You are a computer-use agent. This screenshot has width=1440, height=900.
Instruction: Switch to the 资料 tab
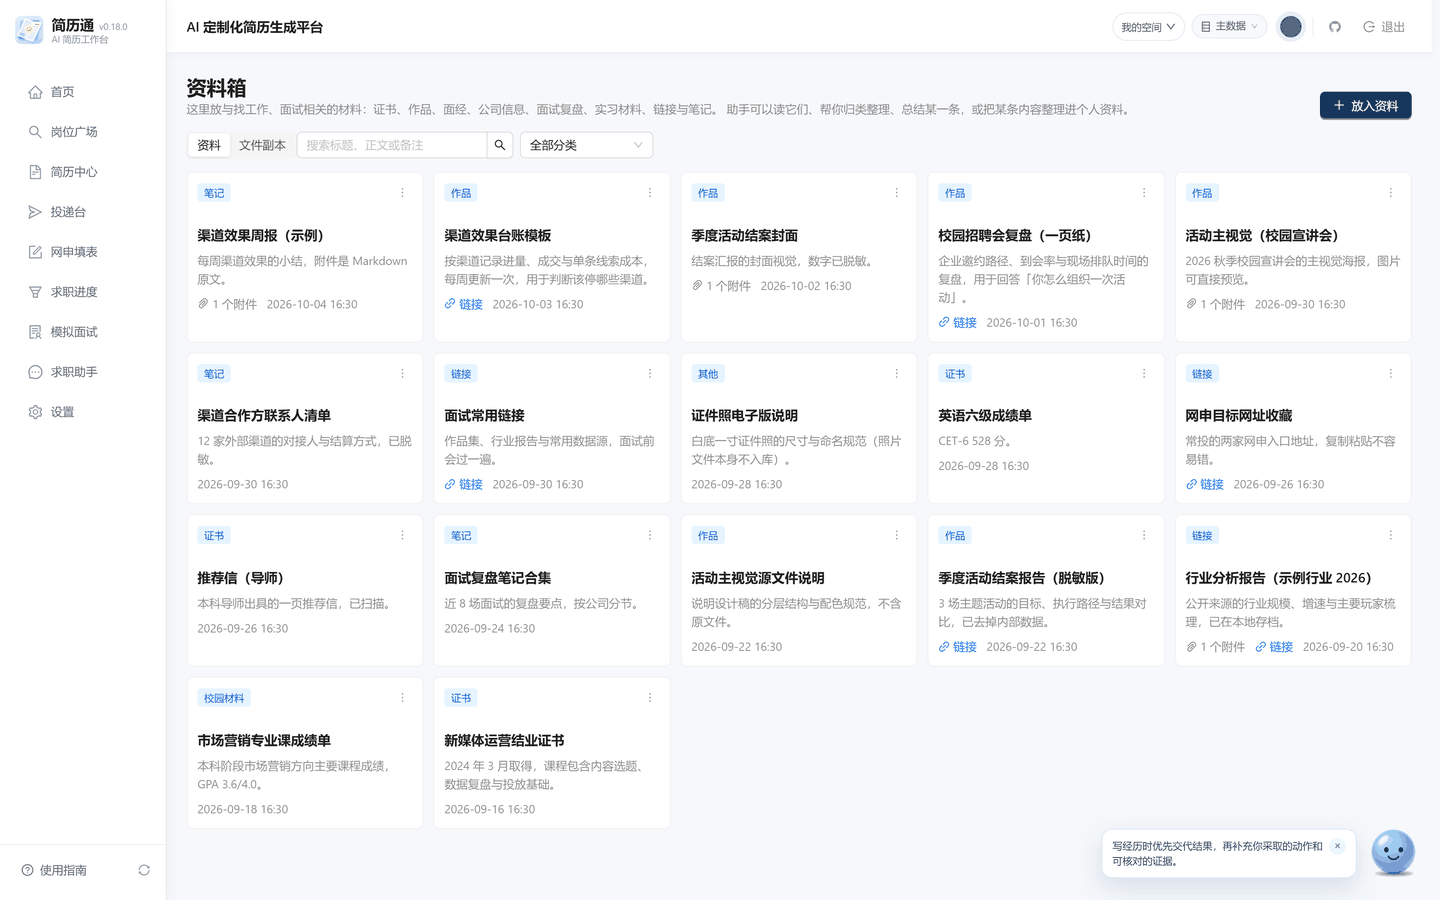tap(209, 145)
